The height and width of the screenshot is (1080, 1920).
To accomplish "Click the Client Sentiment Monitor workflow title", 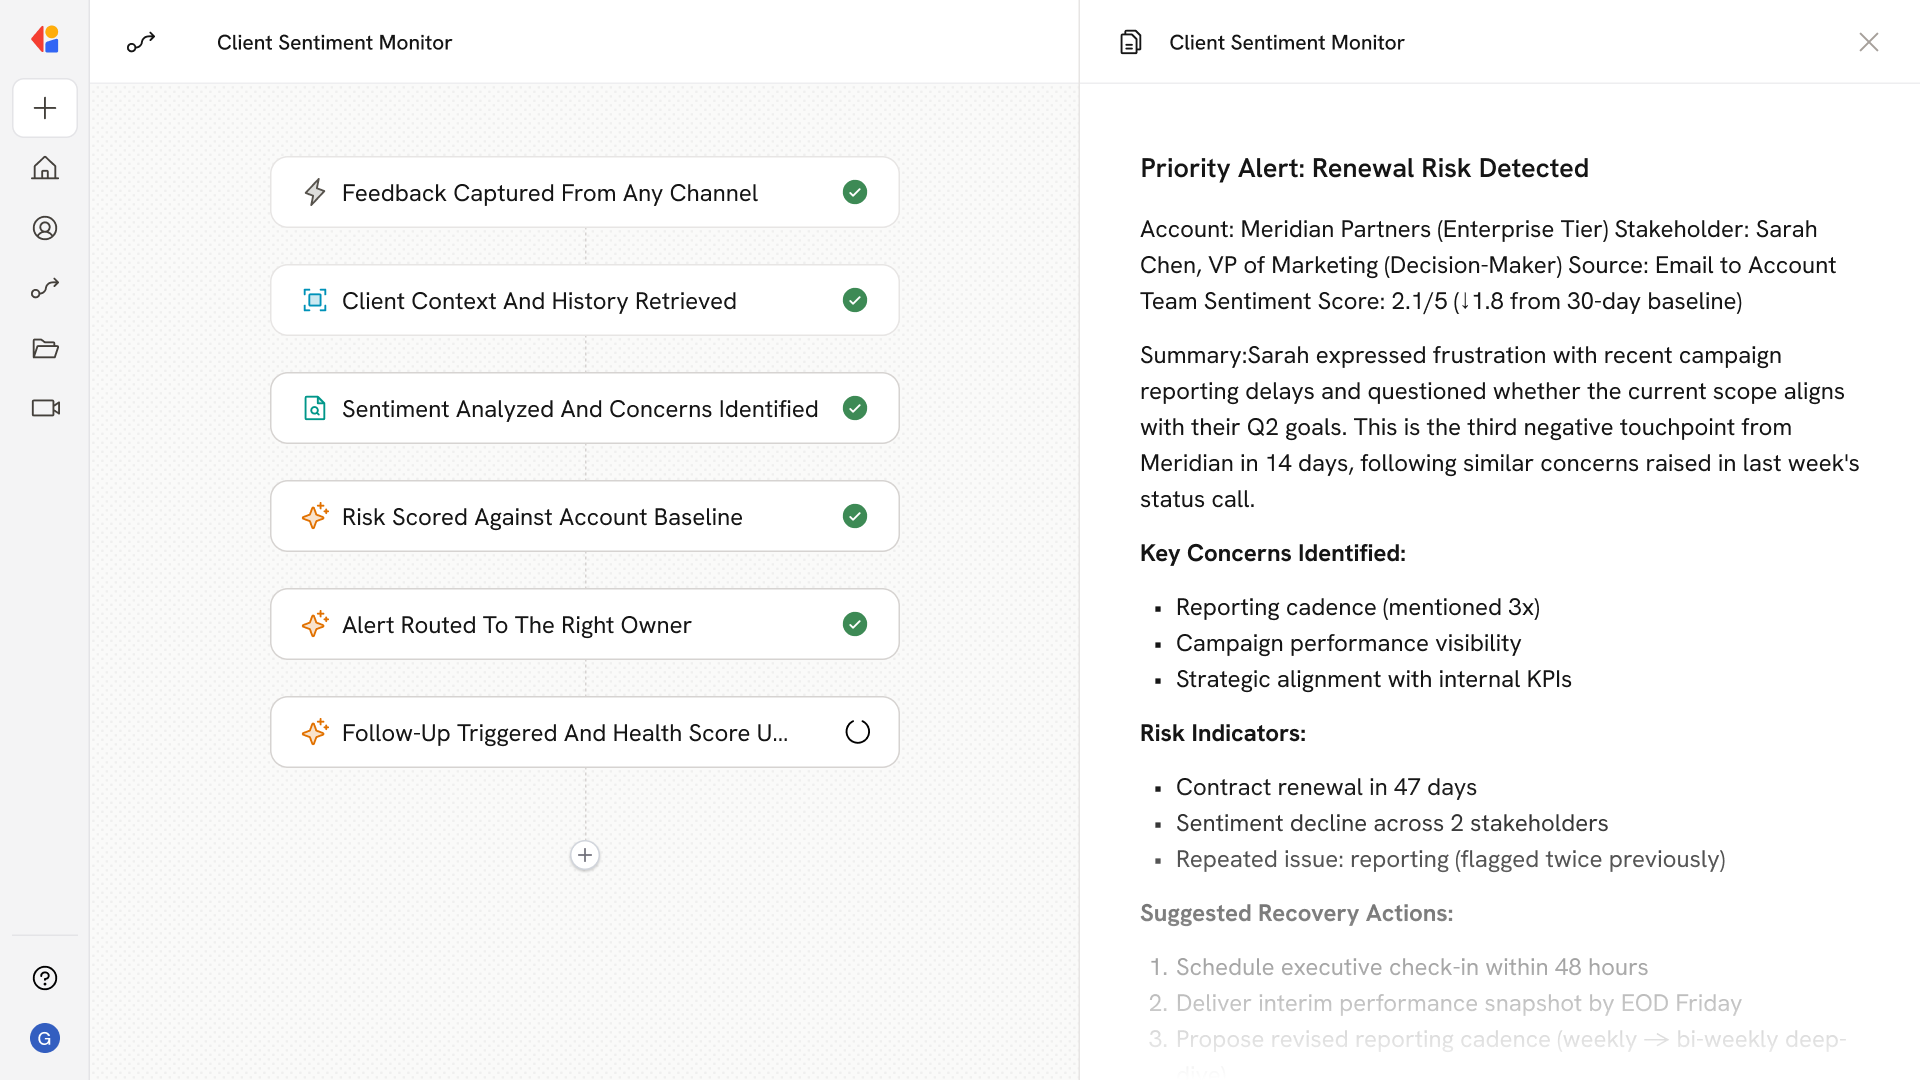I will (334, 42).
